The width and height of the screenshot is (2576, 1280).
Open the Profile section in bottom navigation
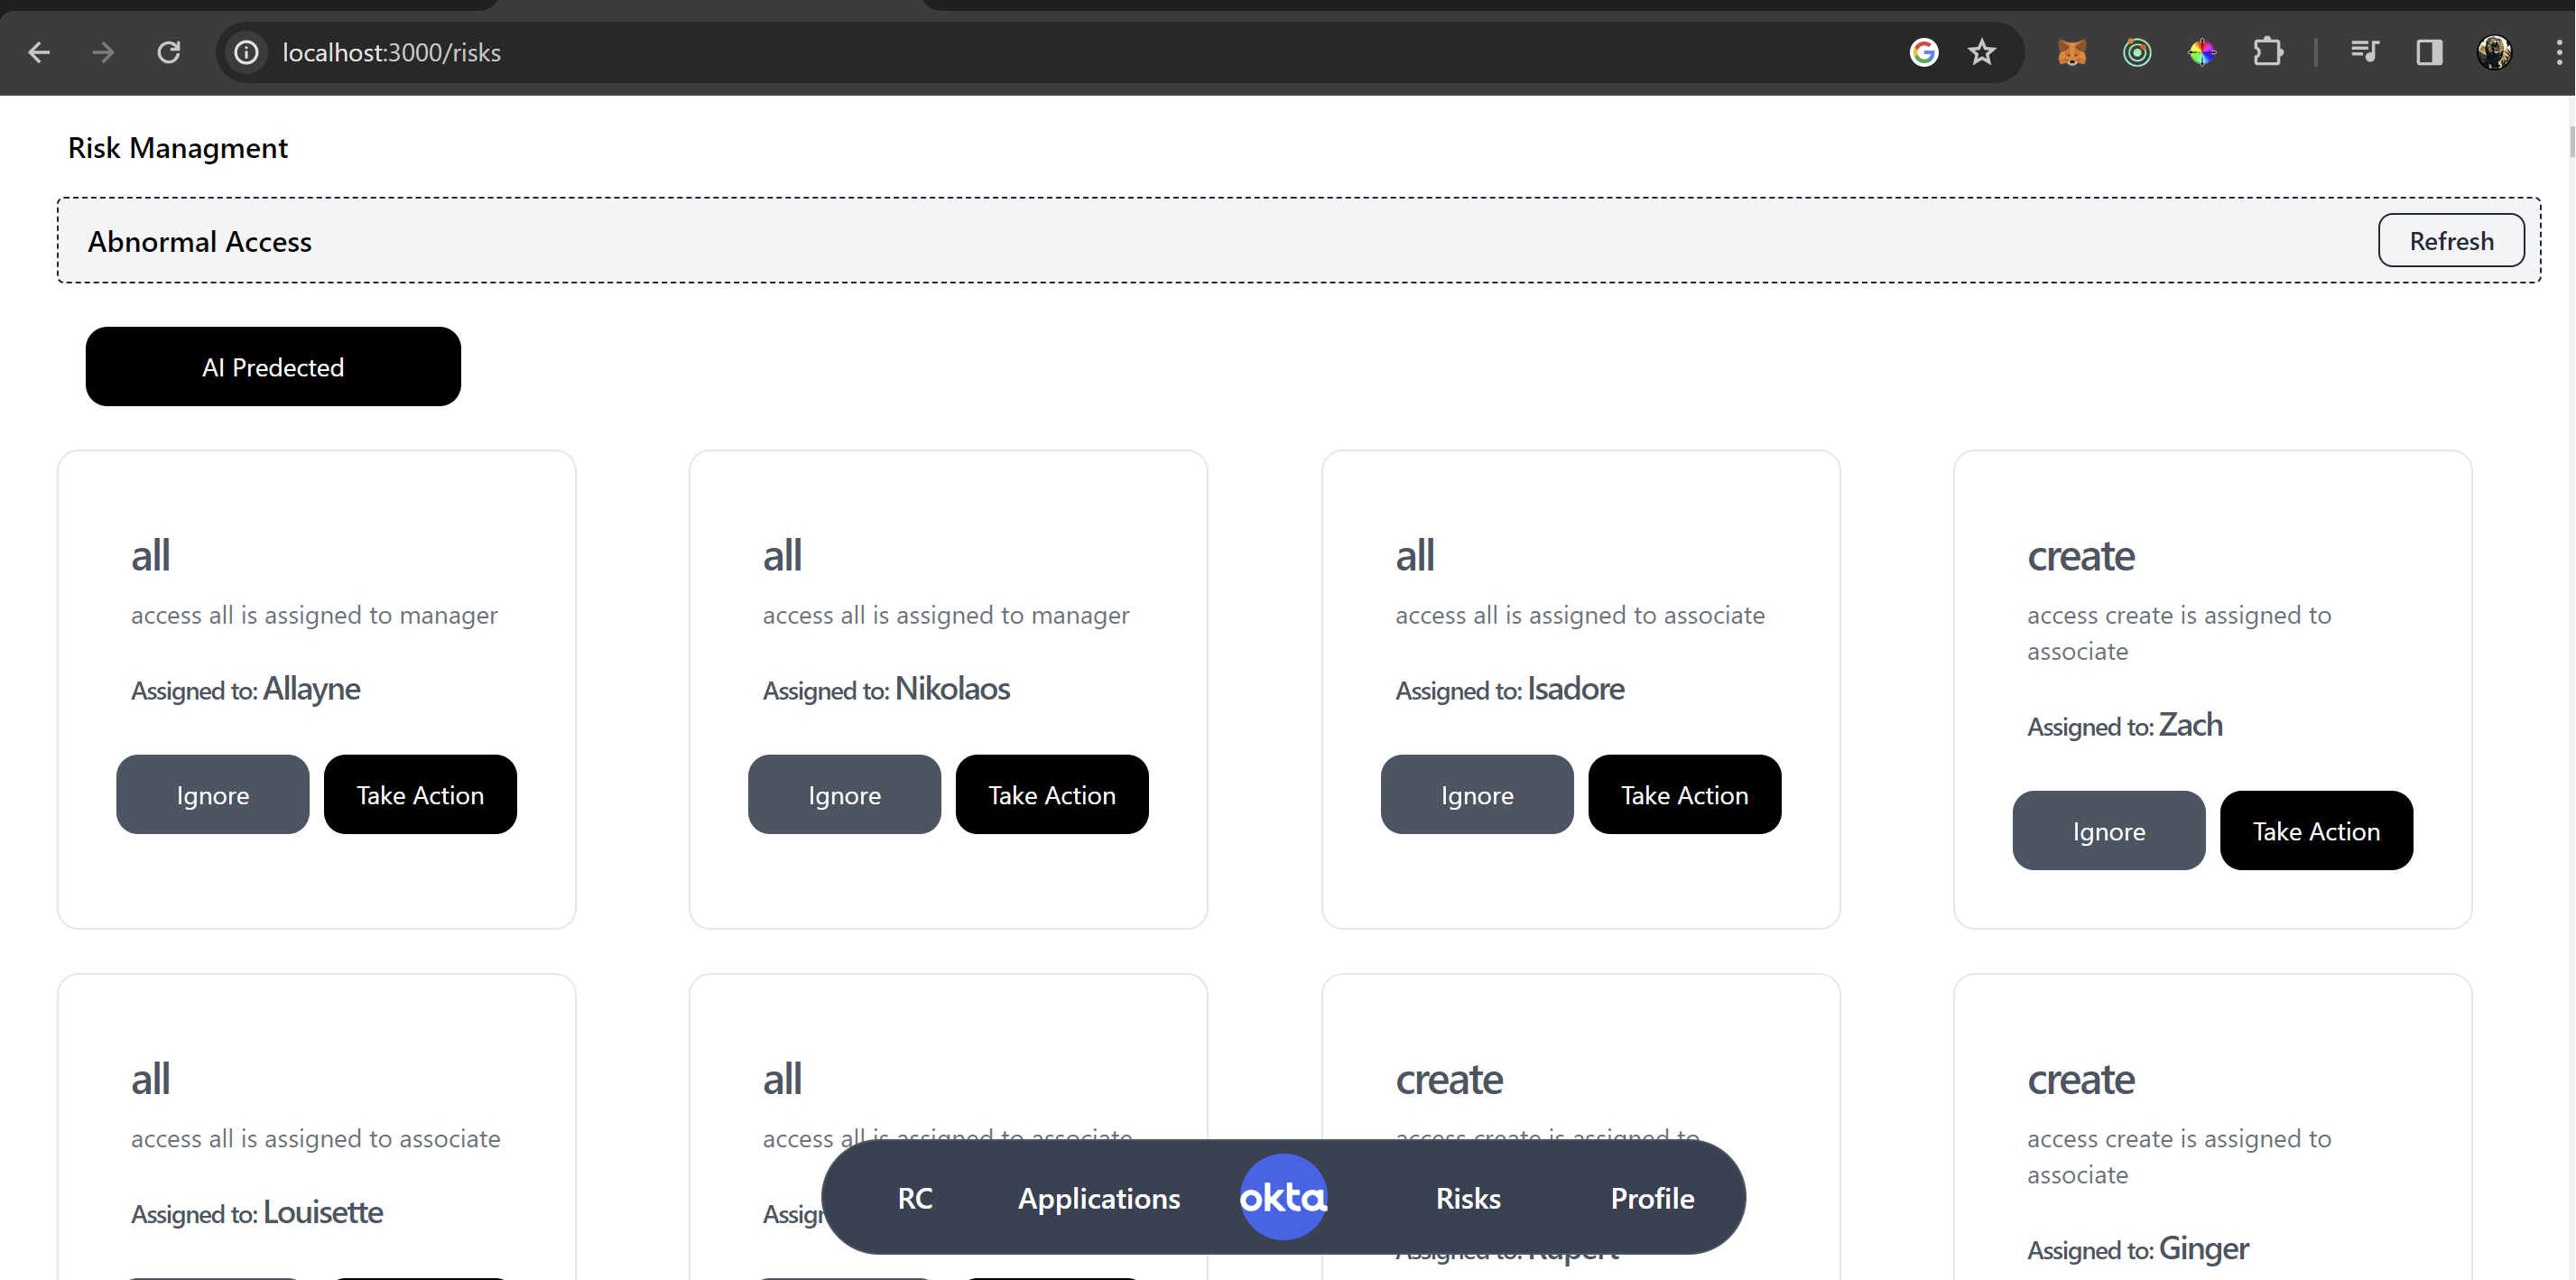(1651, 1198)
